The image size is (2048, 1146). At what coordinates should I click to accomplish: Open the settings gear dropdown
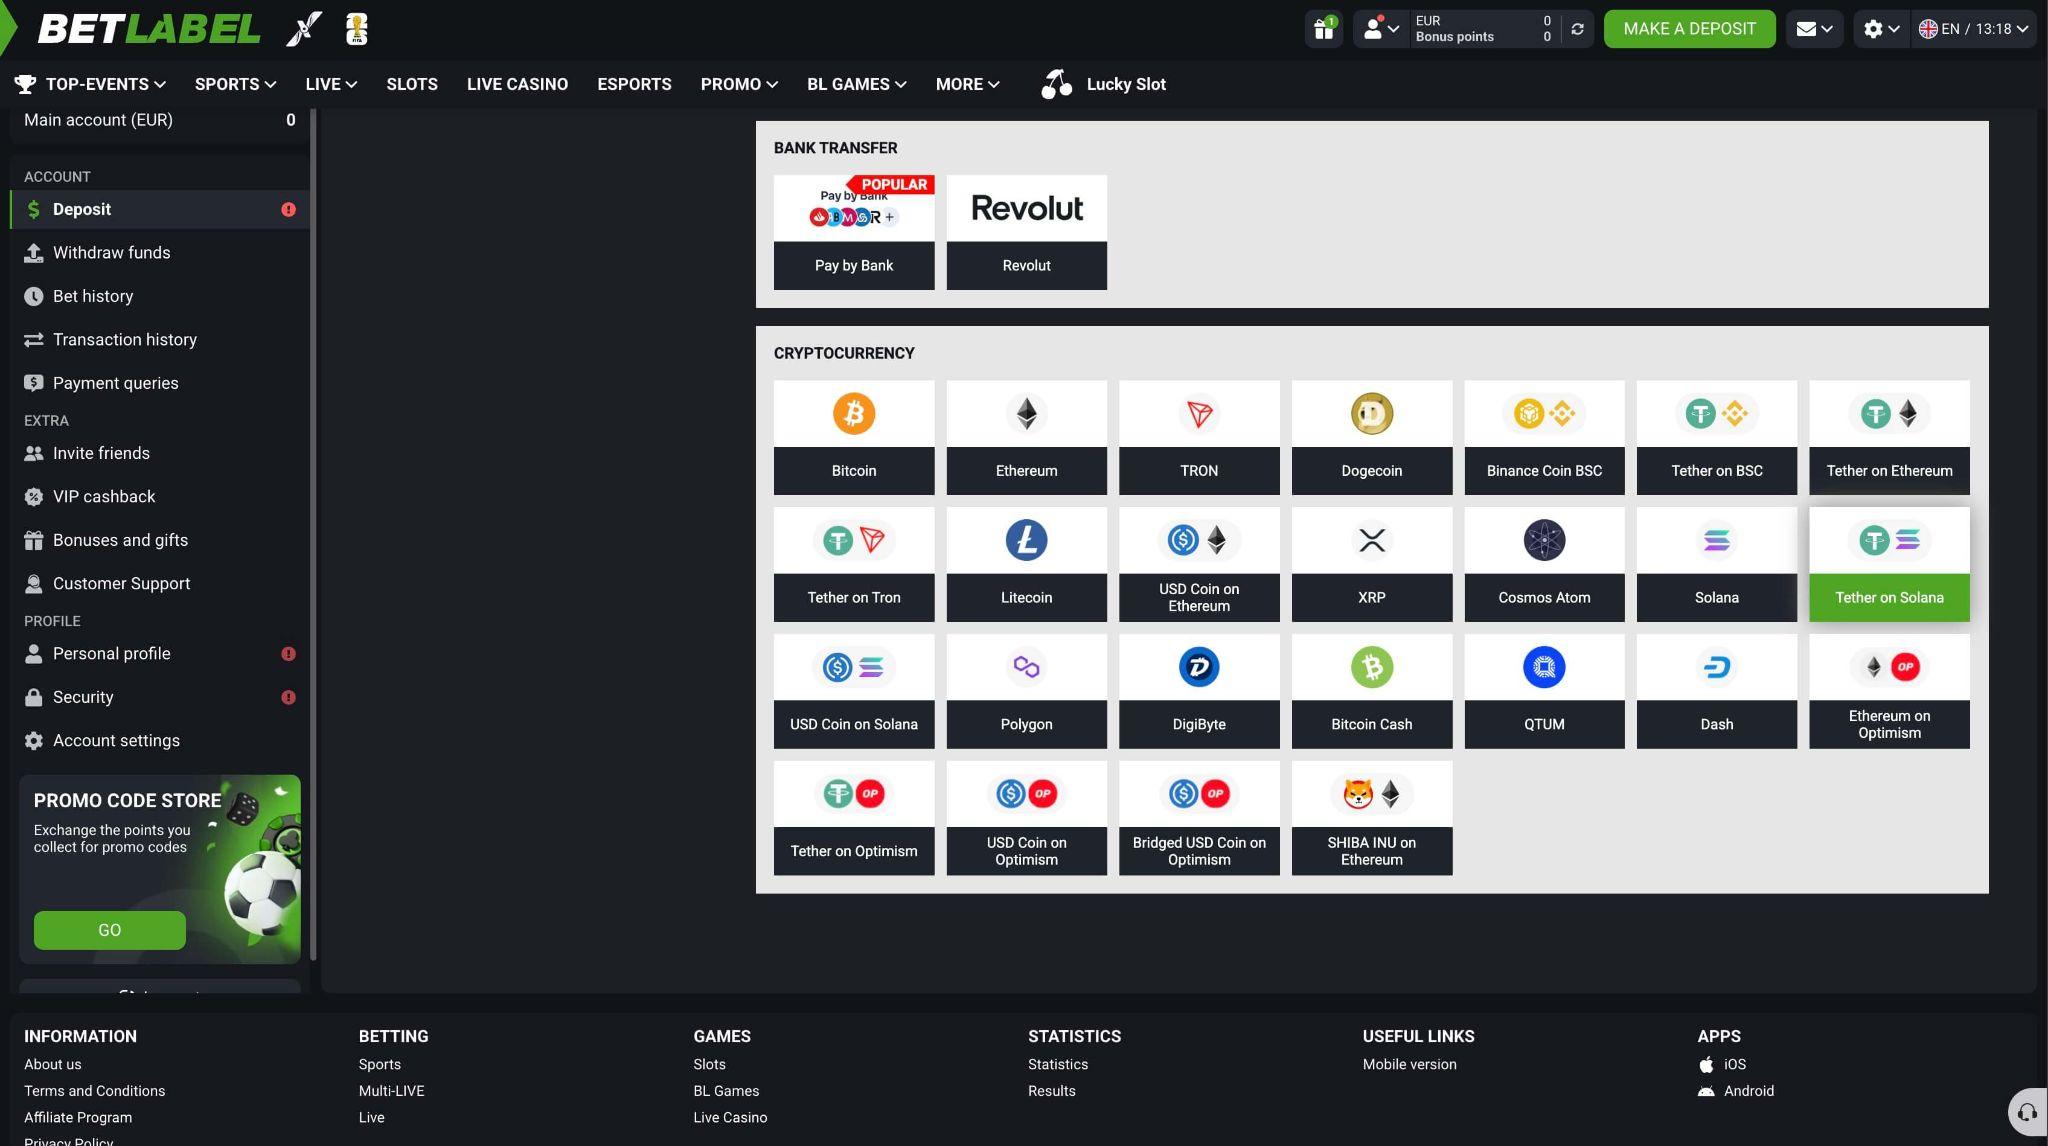tap(1881, 29)
